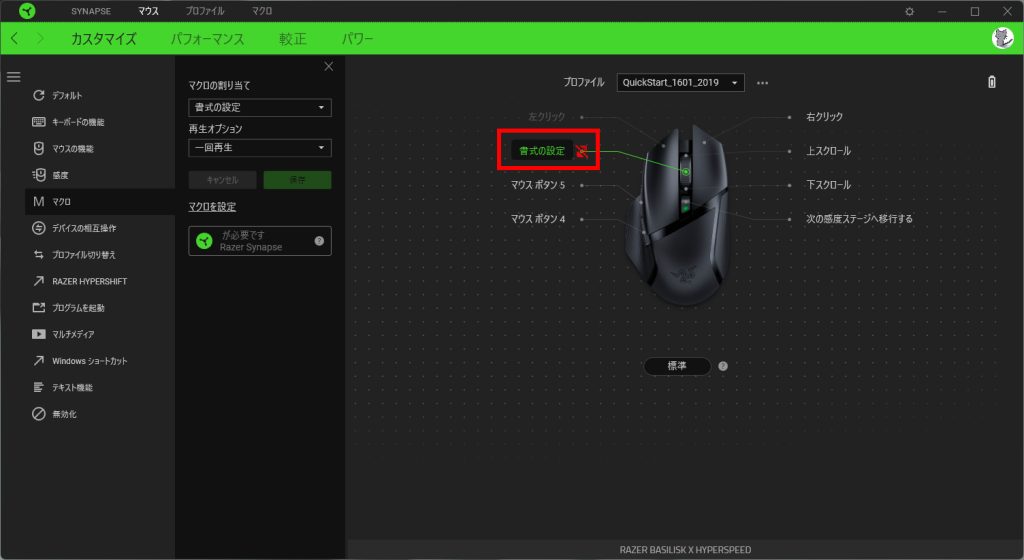Screen dimensions: 1024x560
Task: Switch to プロファイル top tab
Action: [204, 11]
